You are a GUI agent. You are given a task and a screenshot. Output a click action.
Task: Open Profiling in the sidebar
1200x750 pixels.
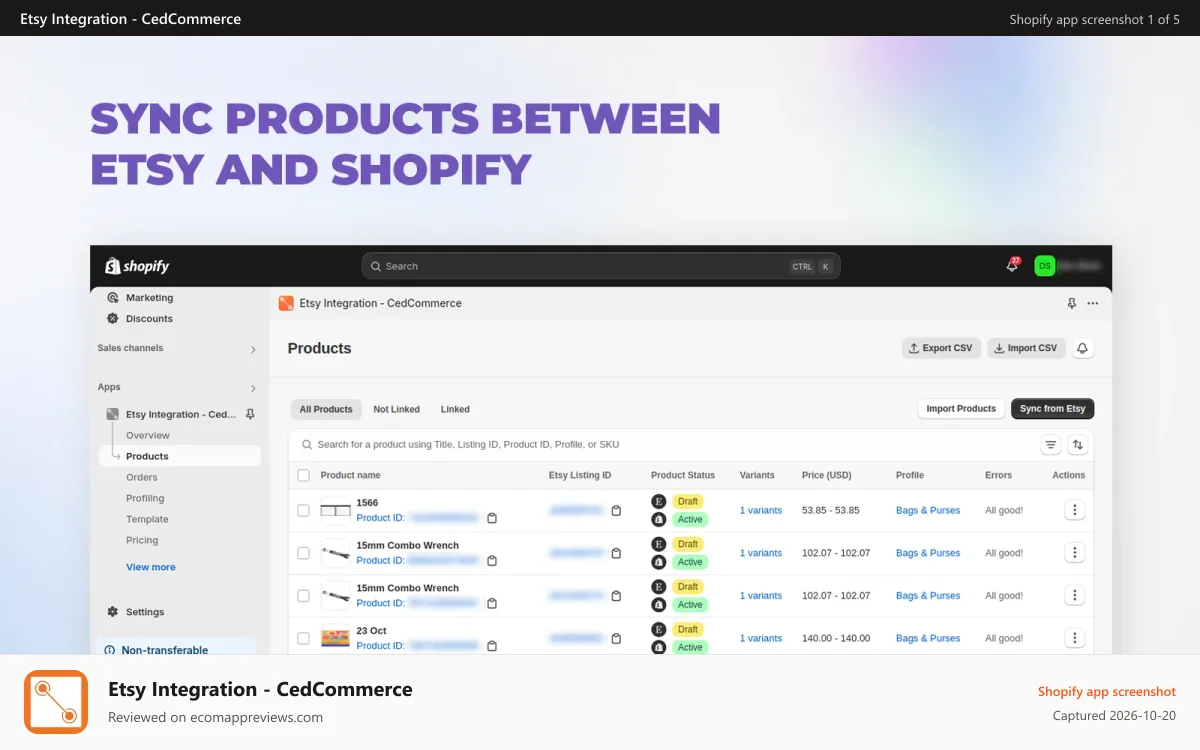145,498
